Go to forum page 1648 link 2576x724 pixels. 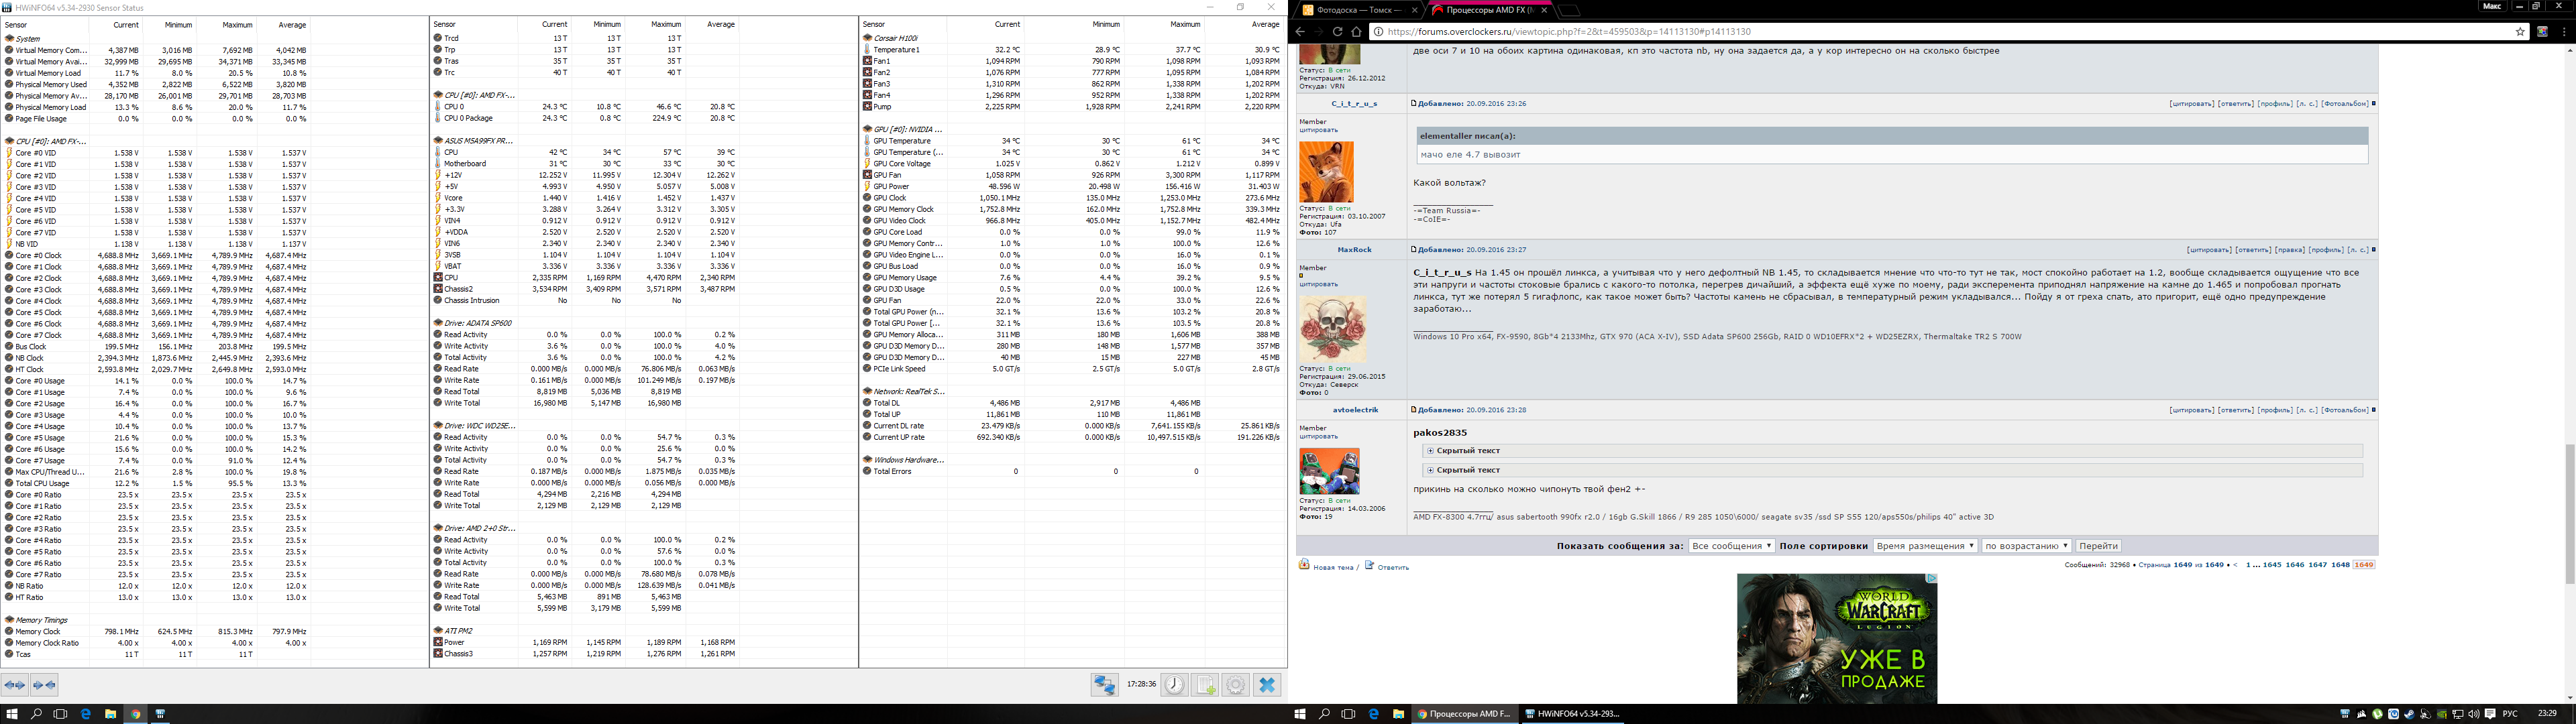2340,565
